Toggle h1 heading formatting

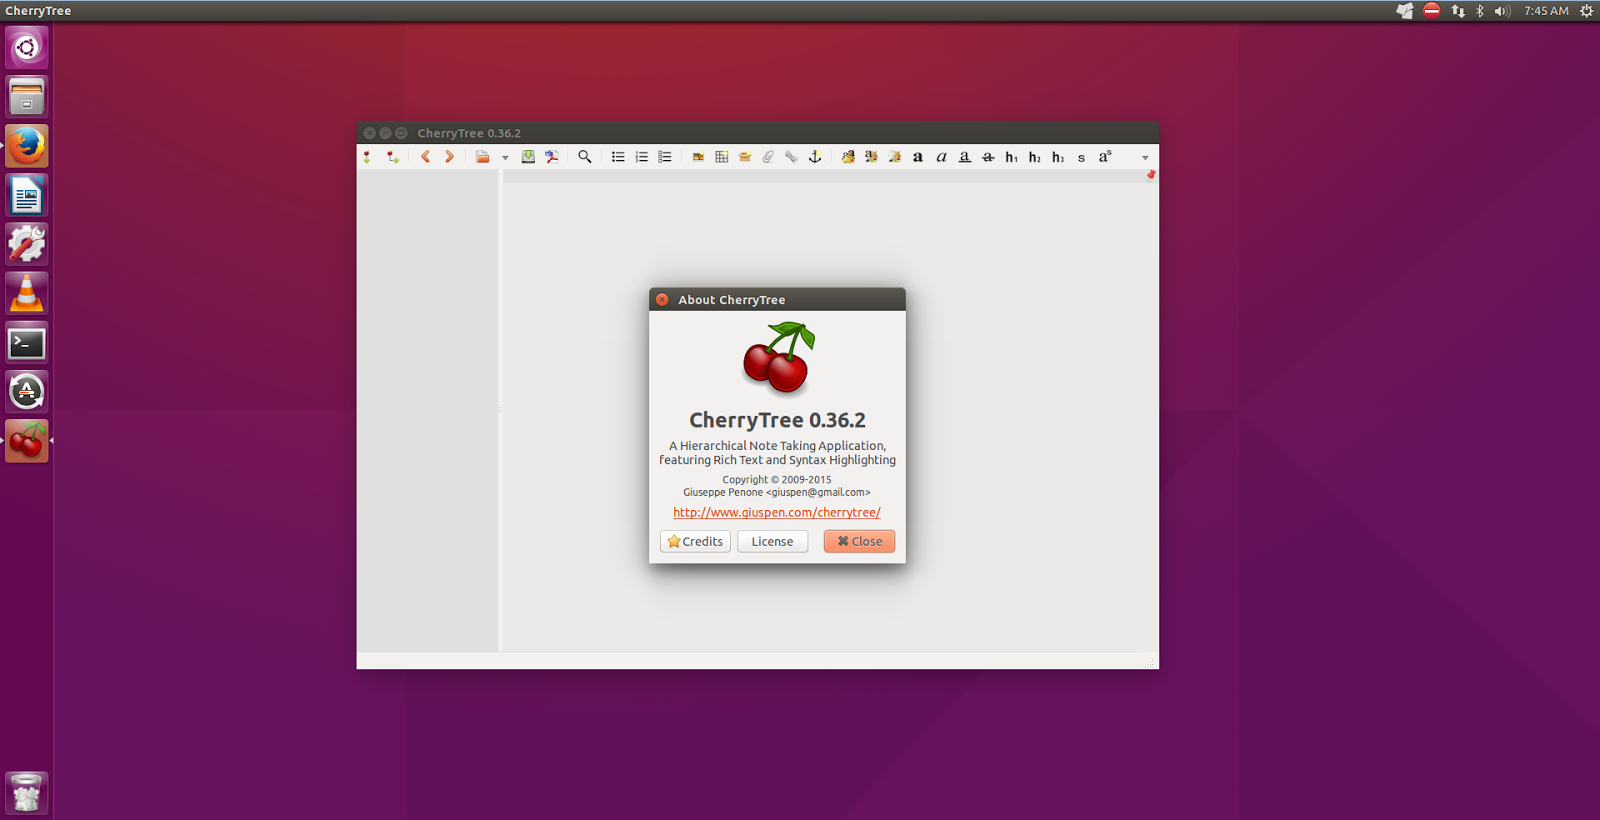click(x=1011, y=157)
